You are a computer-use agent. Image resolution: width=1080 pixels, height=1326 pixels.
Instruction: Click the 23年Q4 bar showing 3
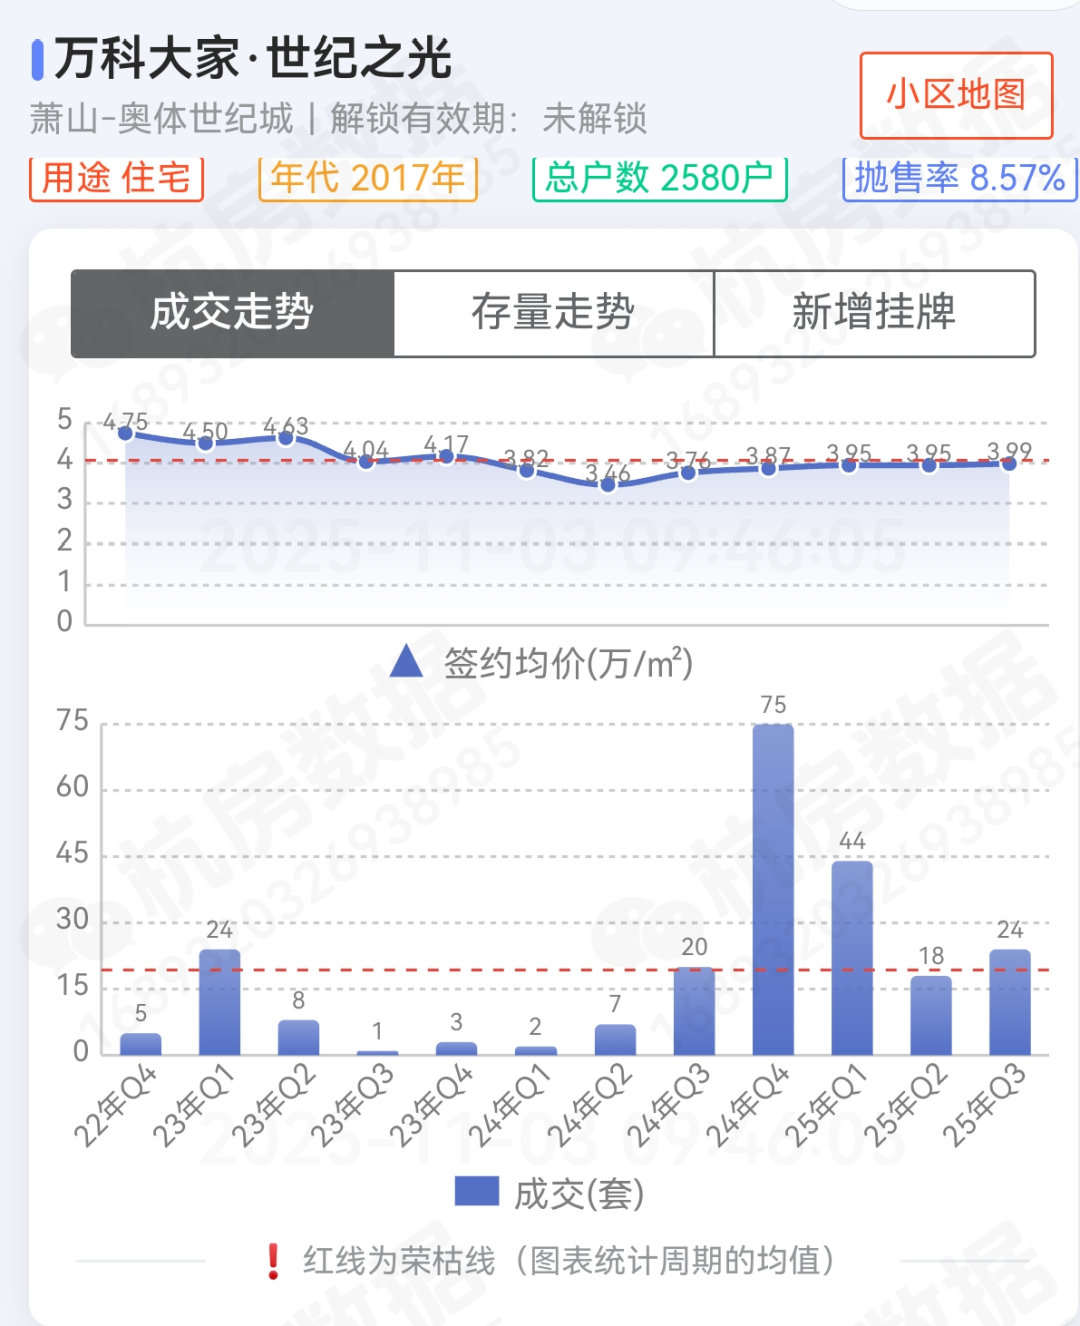[457, 1049]
